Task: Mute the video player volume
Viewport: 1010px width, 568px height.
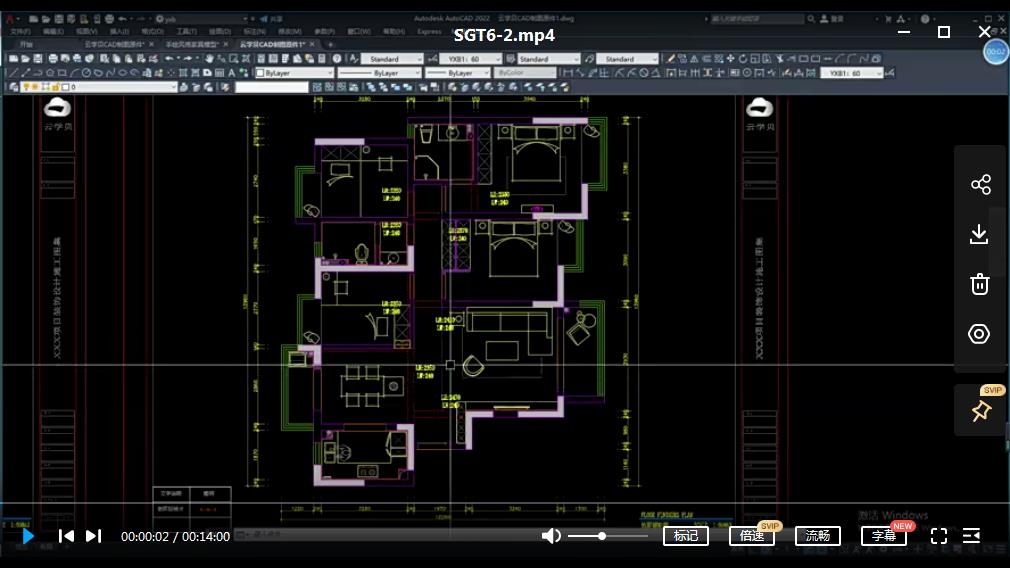Action: coord(551,536)
